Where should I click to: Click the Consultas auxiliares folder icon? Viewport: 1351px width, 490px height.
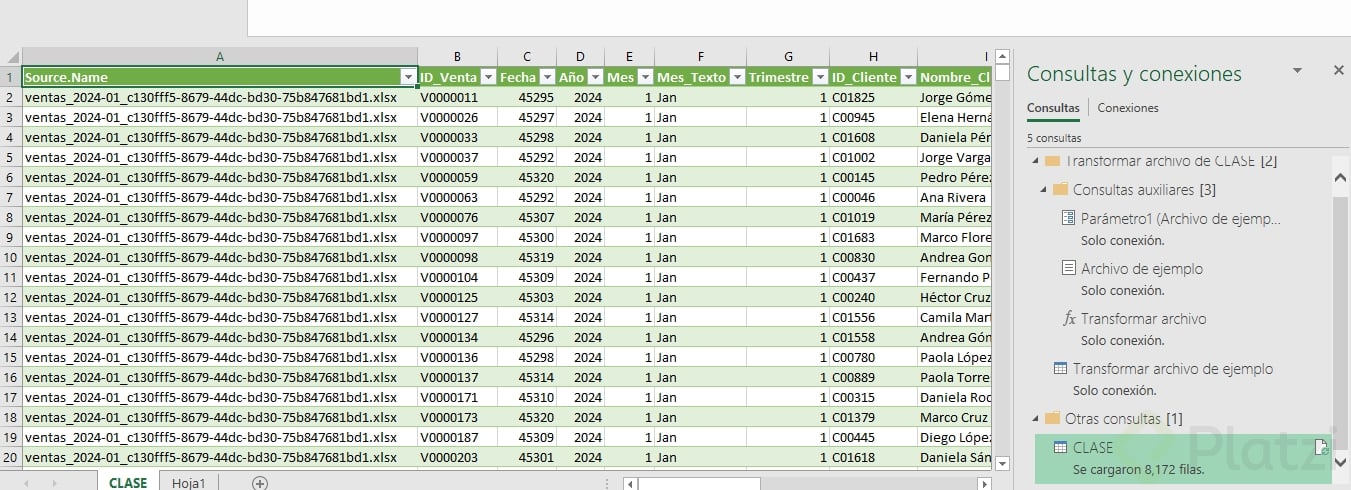point(1060,189)
